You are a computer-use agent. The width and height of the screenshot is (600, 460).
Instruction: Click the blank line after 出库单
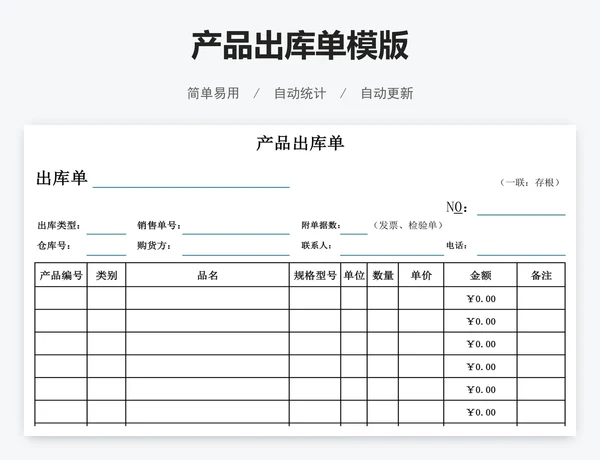click(x=191, y=187)
